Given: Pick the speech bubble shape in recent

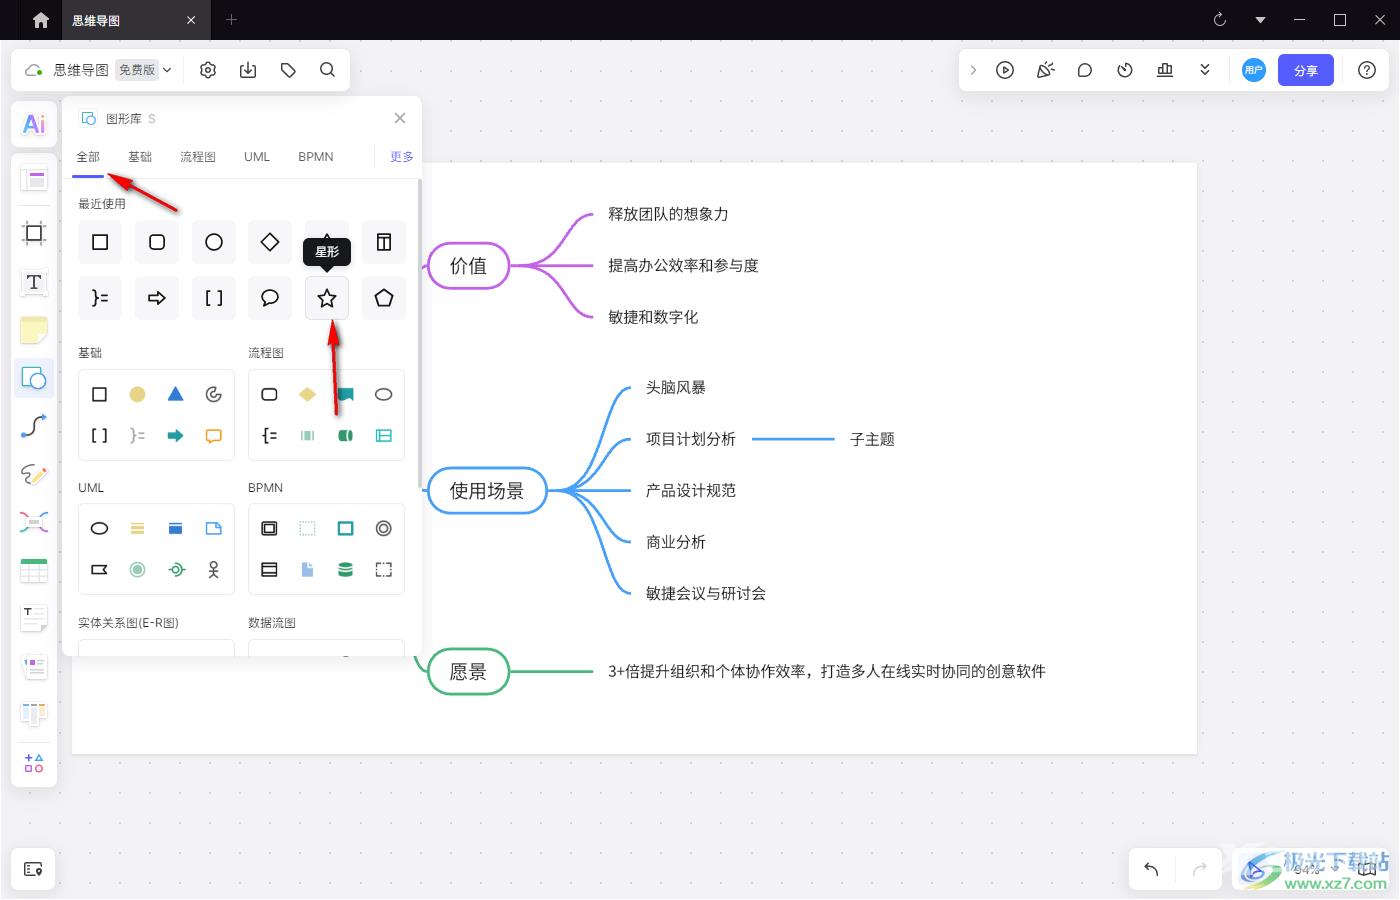Looking at the screenshot, I should [270, 298].
